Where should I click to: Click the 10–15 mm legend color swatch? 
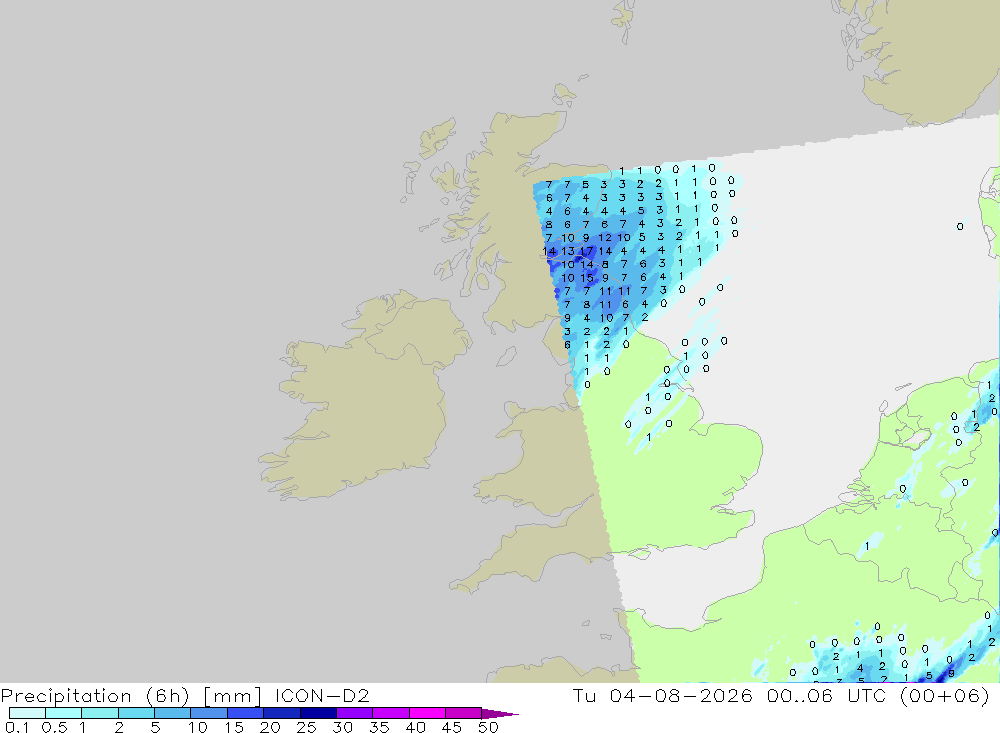coord(209,713)
